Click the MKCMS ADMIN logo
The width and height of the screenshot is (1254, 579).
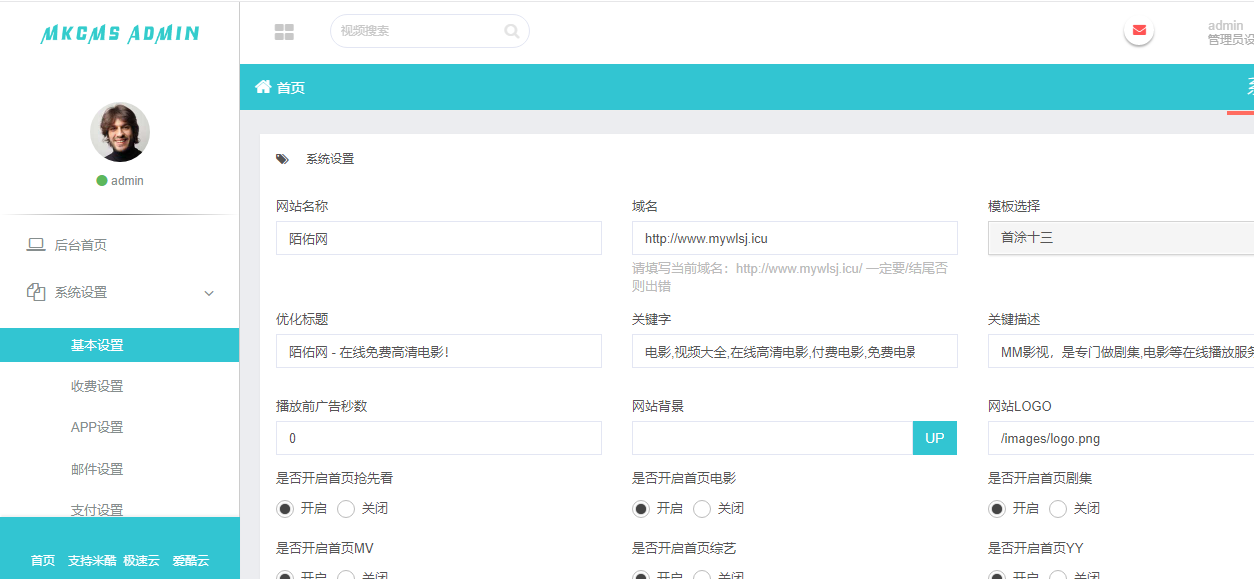point(120,34)
